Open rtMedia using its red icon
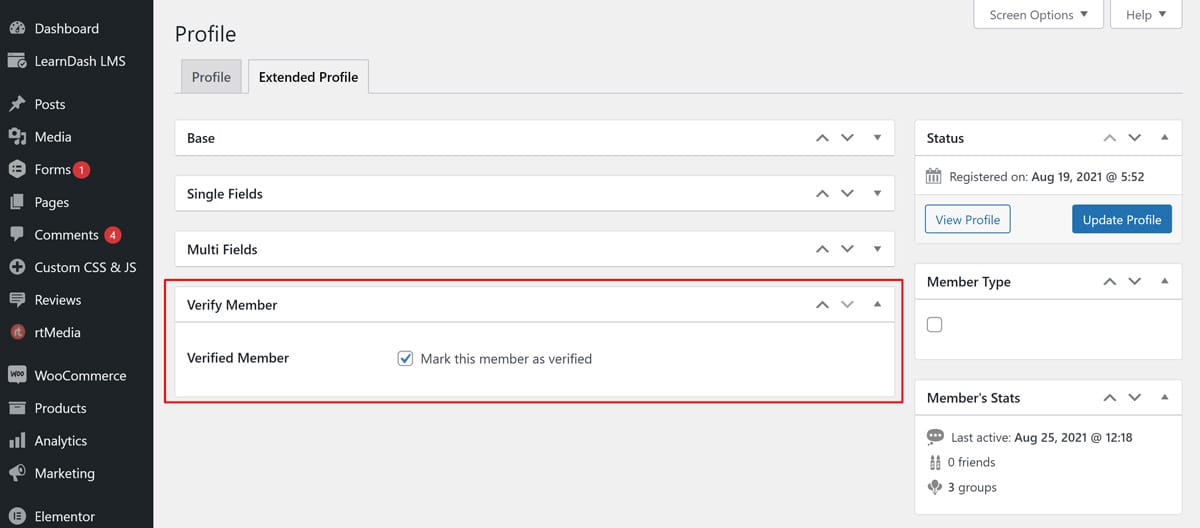The width and height of the screenshot is (1200, 528). pos(17,332)
